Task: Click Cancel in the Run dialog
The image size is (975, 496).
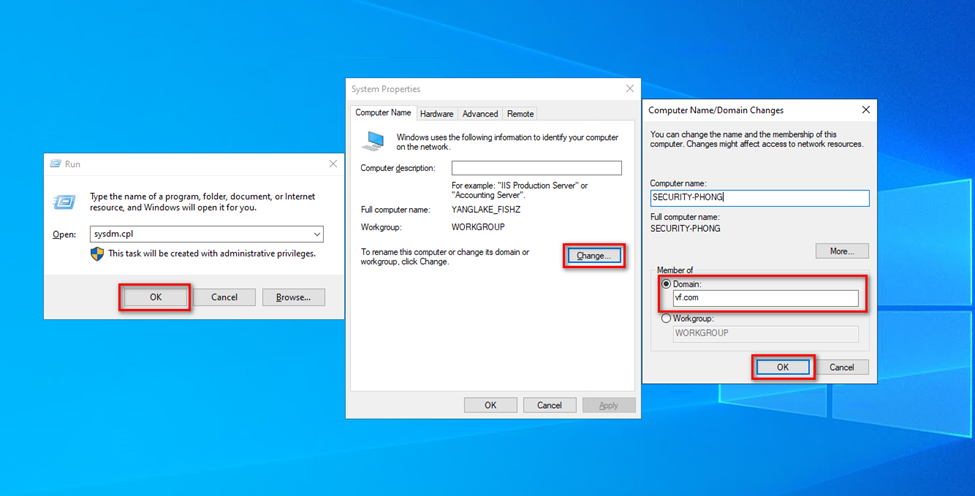Action: click(224, 297)
